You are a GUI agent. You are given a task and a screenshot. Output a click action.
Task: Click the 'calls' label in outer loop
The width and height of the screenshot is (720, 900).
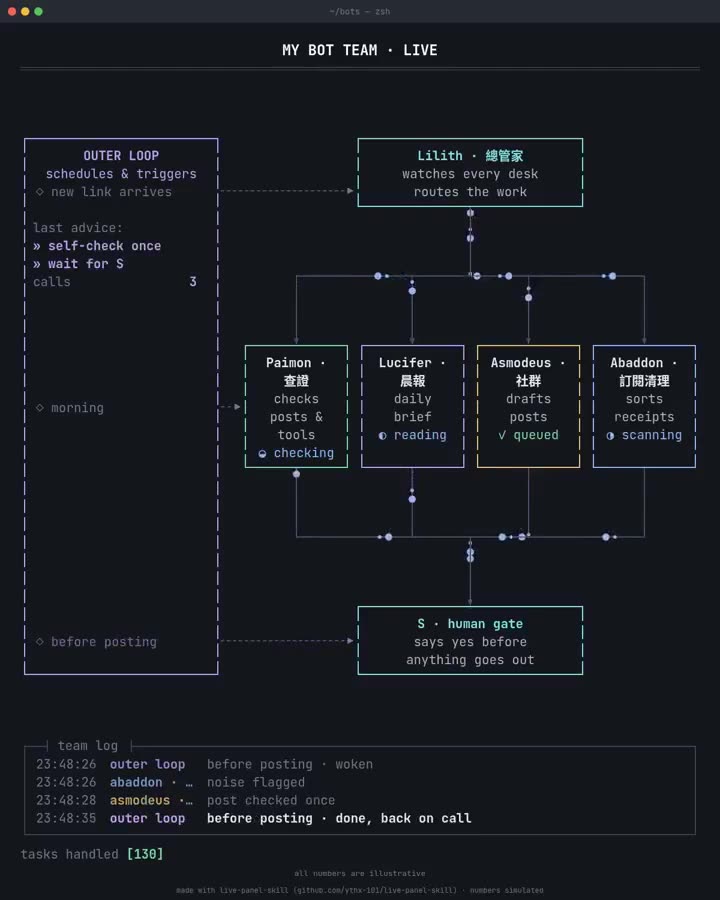coord(52,282)
